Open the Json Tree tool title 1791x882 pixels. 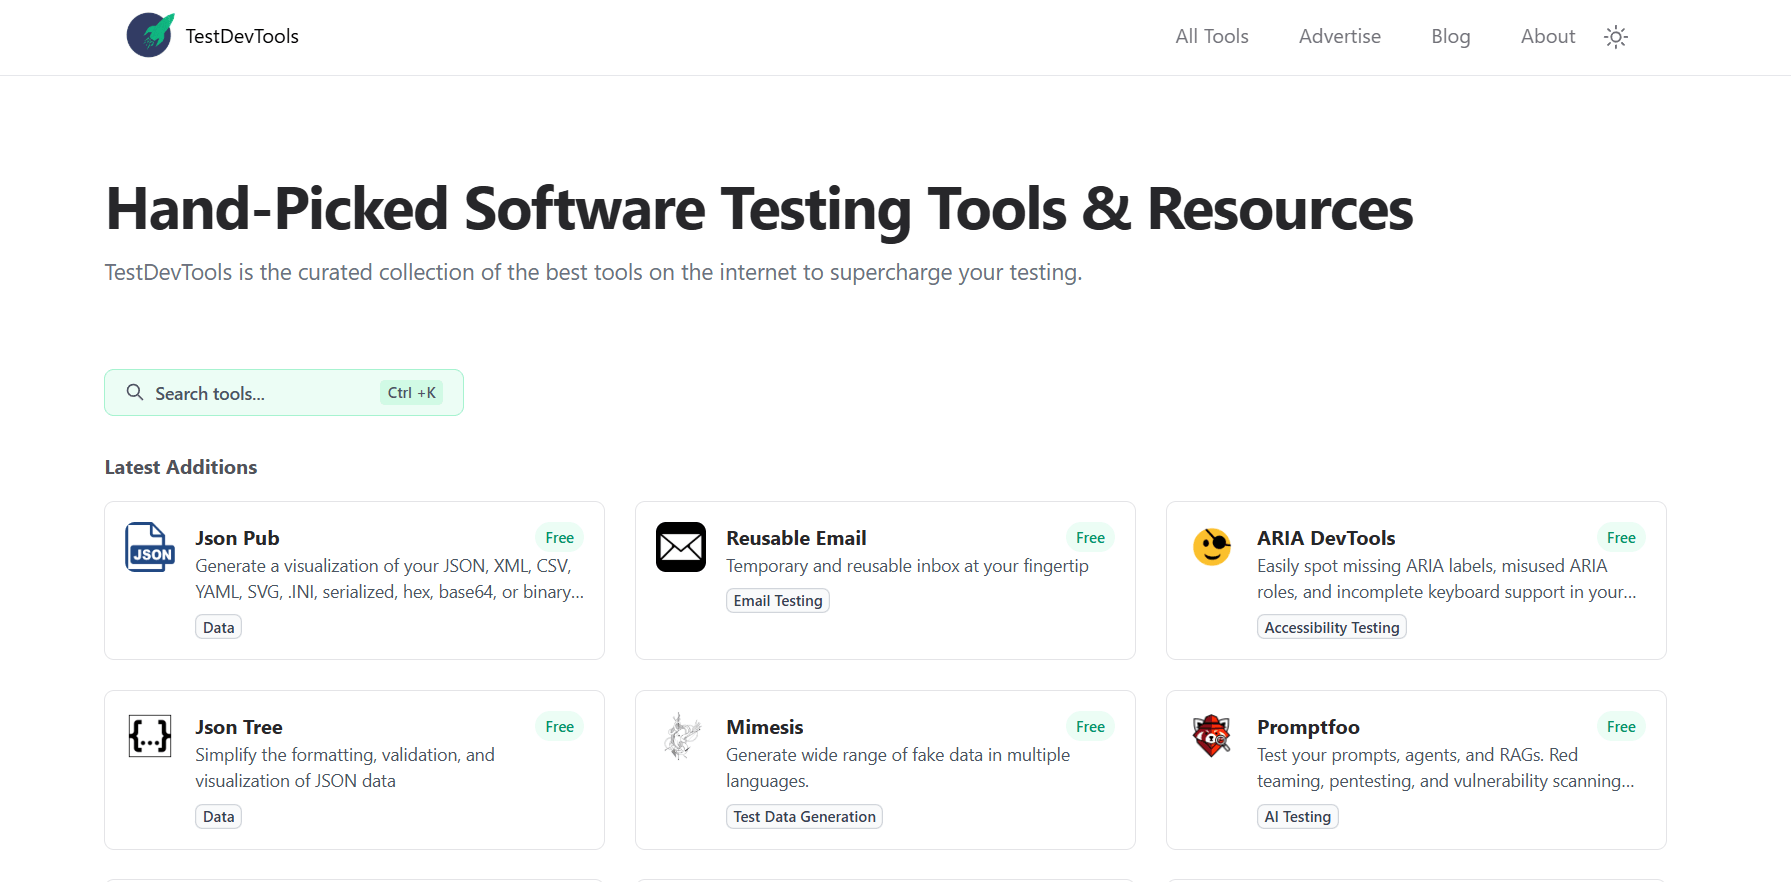[239, 727]
